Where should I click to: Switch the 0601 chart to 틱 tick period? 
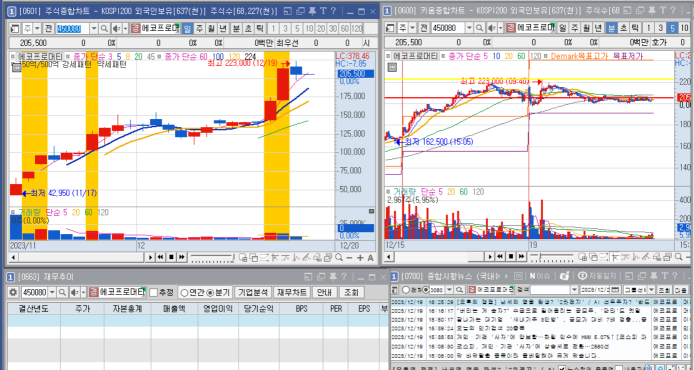tap(260, 29)
